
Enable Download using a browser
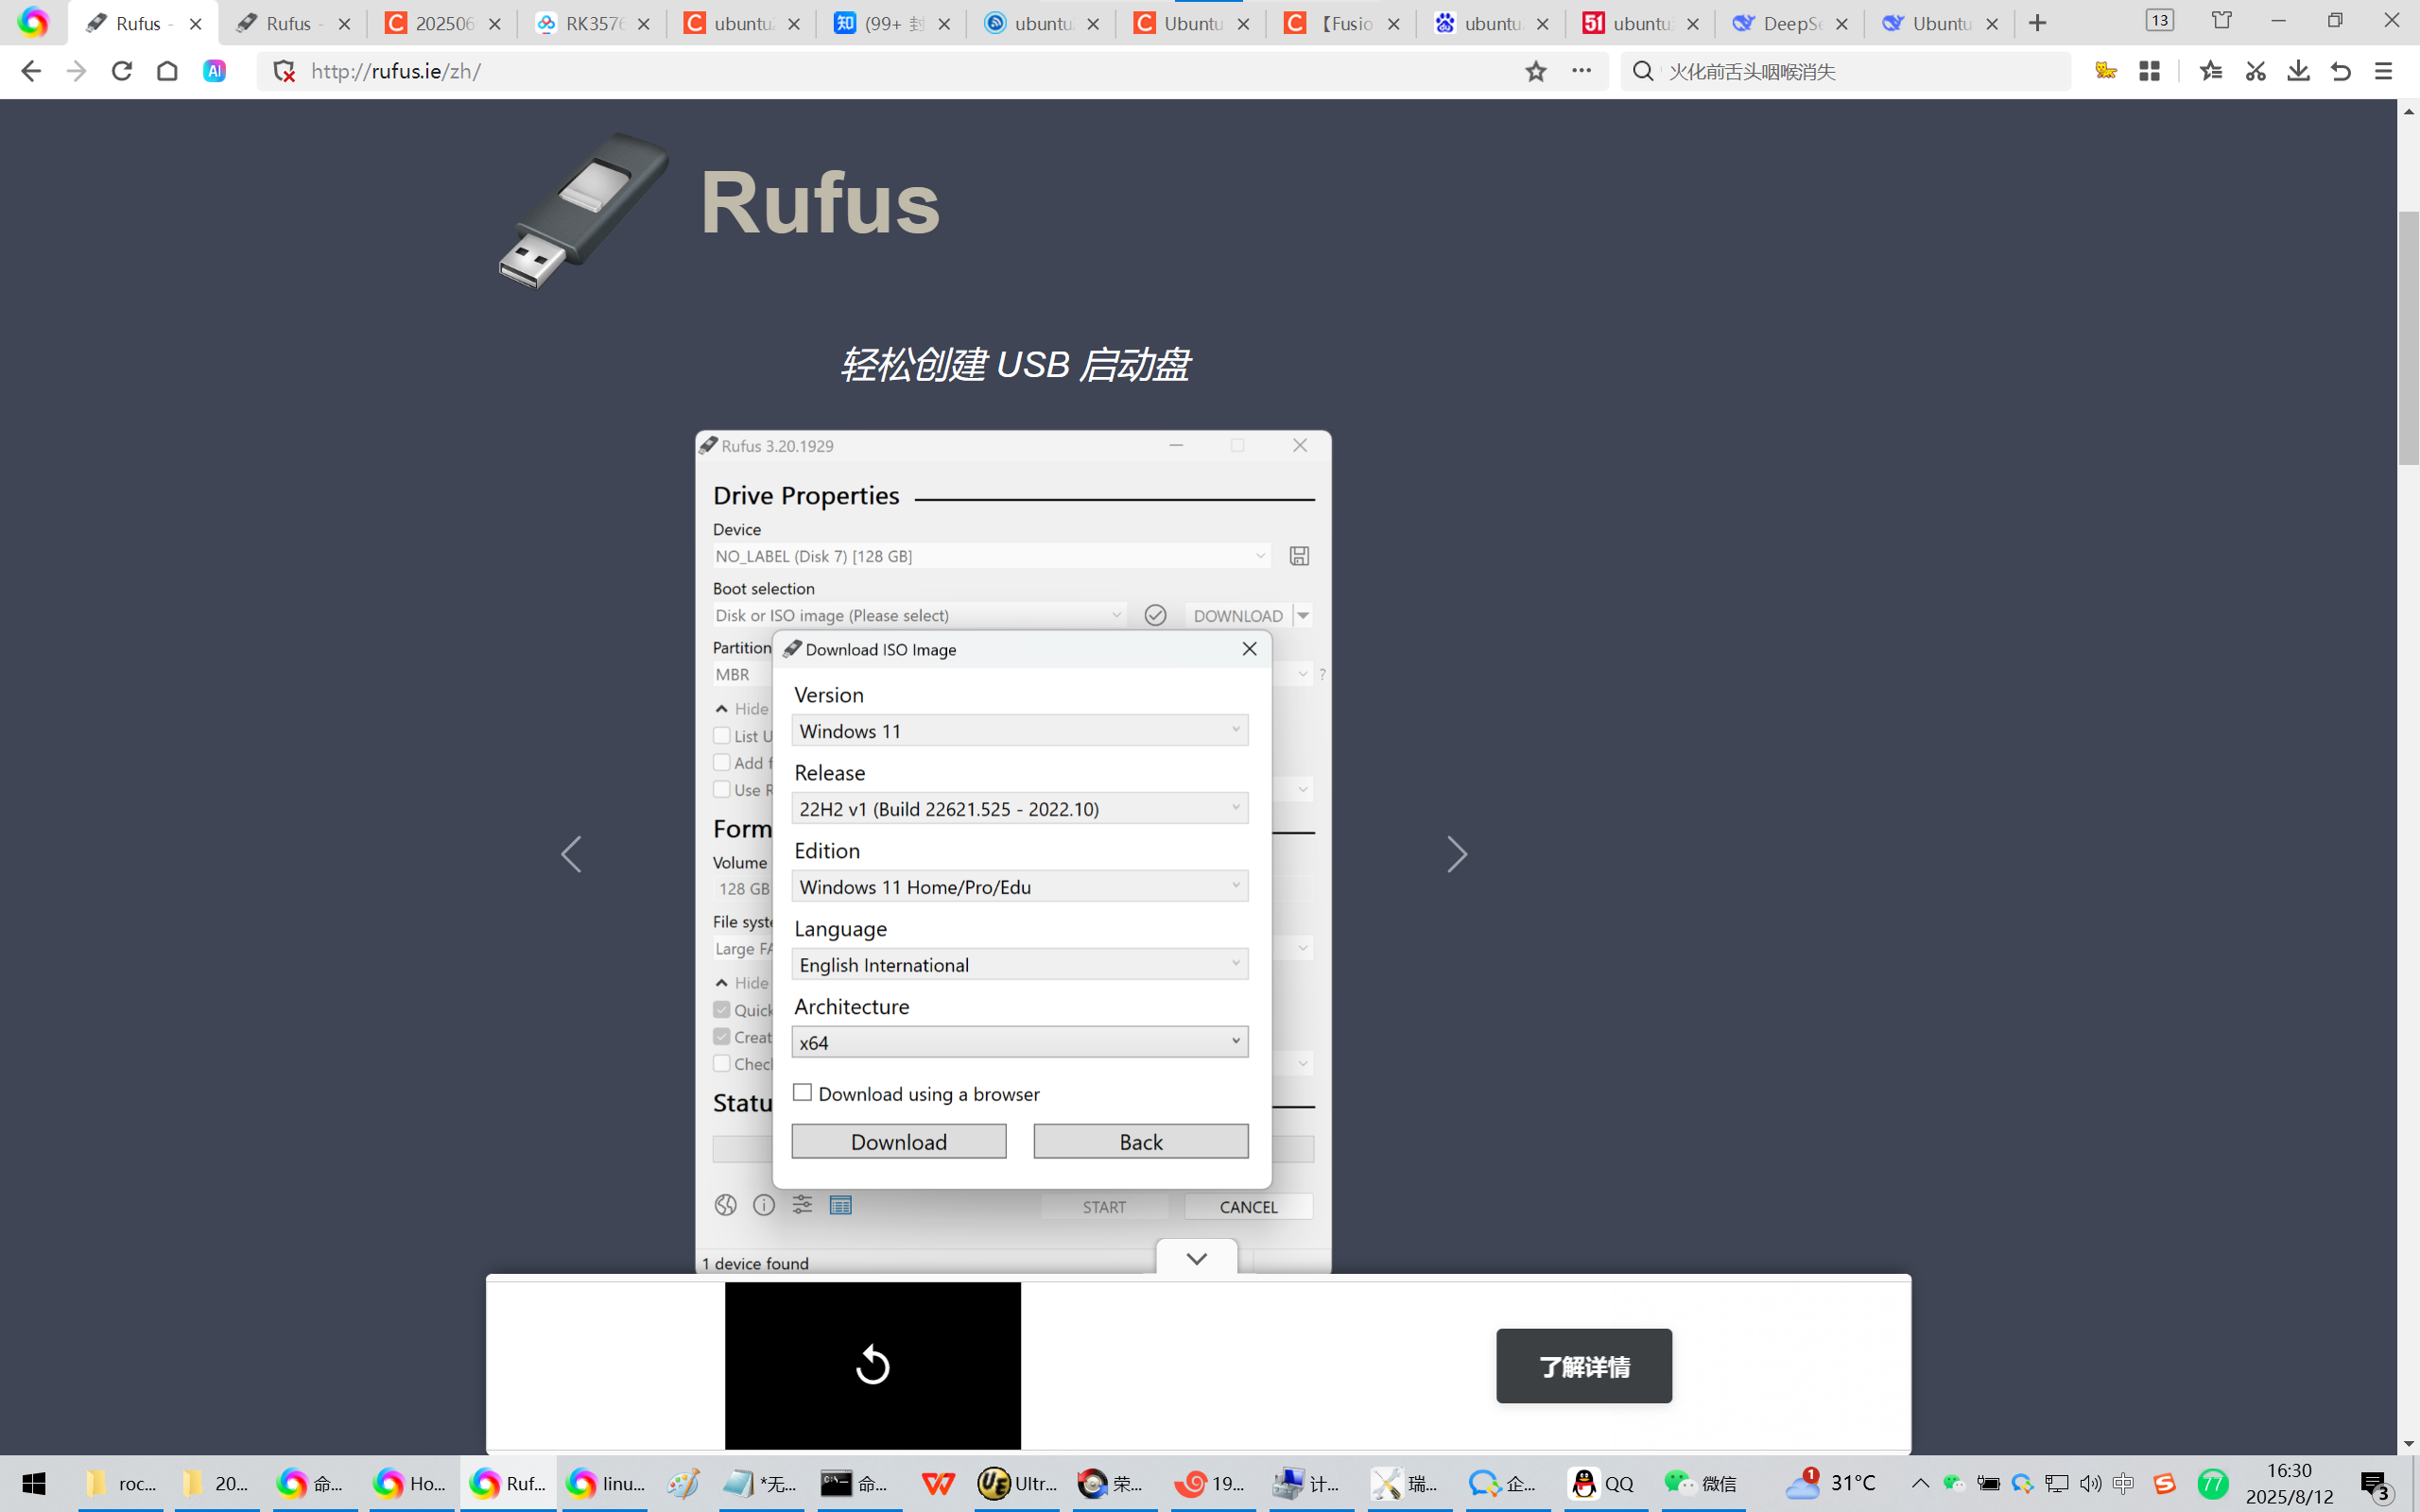point(802,1092)
